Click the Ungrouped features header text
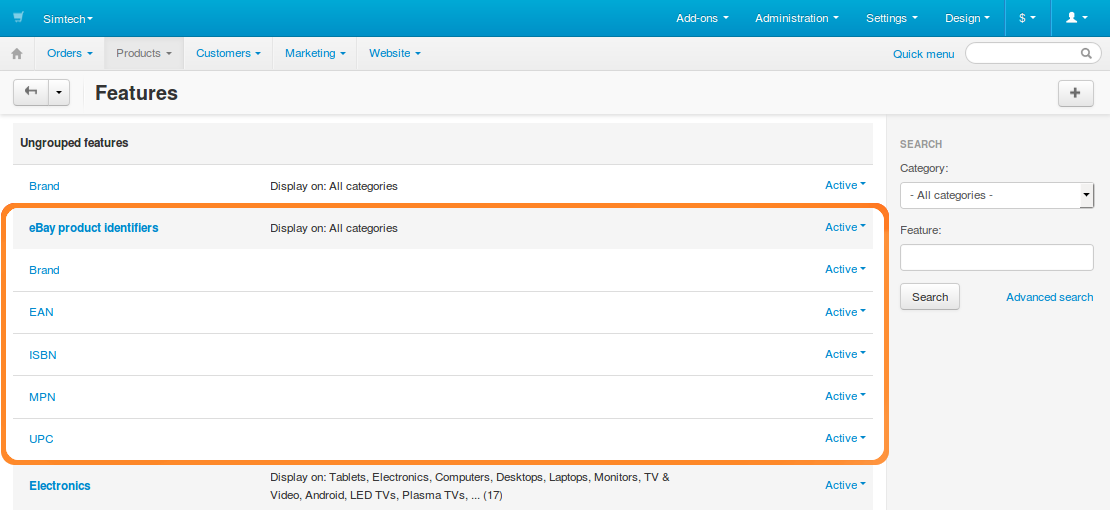Image resolution: width=1110 pixels, height=510 pixels. pos(74,143)
